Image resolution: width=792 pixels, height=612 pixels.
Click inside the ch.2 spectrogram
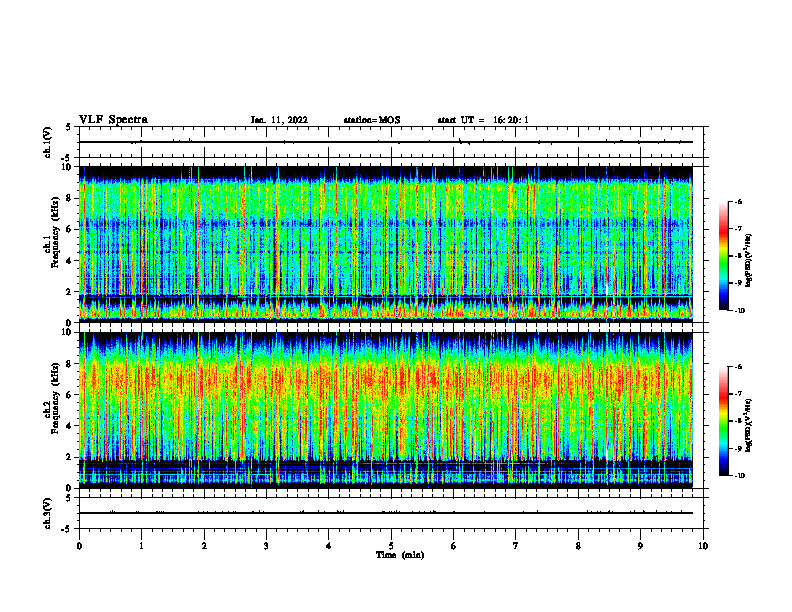(x=386, y=410)
